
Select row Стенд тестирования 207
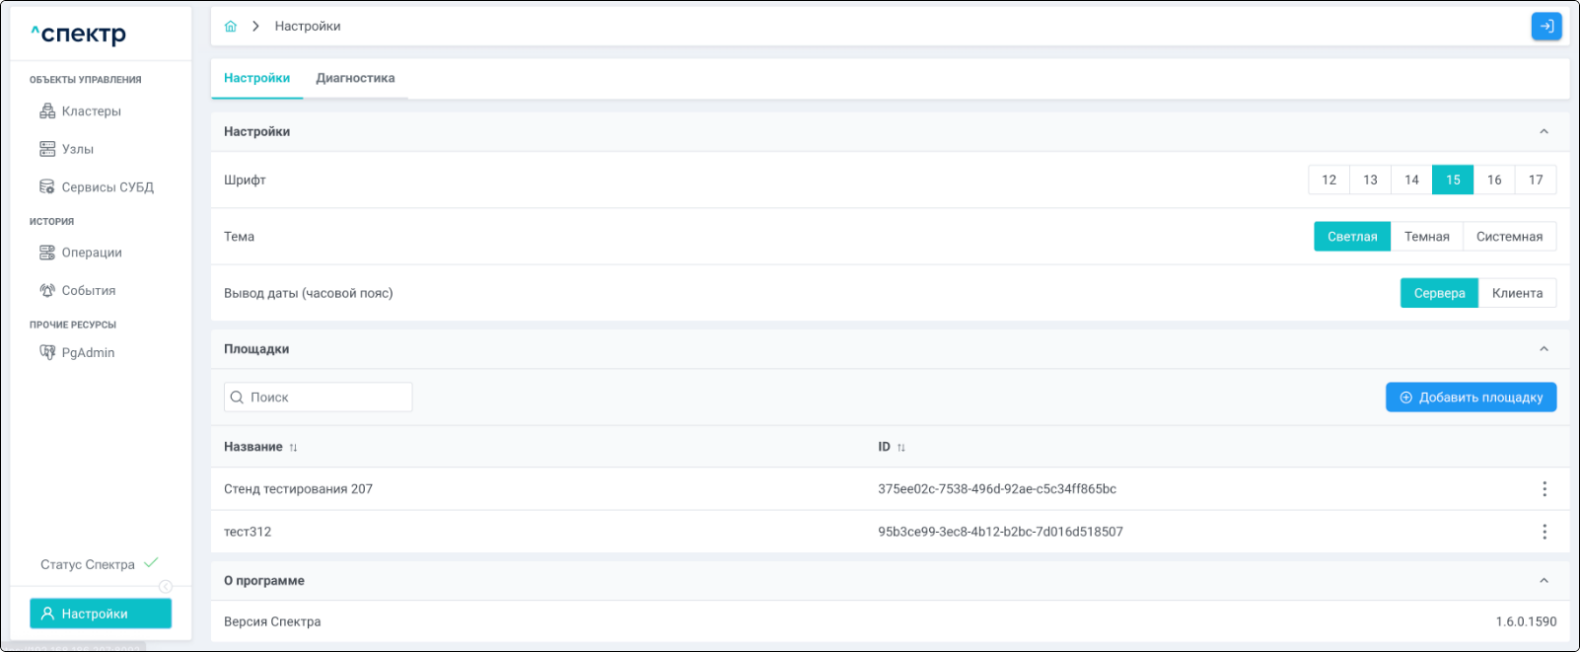click(x=298, y=489)
